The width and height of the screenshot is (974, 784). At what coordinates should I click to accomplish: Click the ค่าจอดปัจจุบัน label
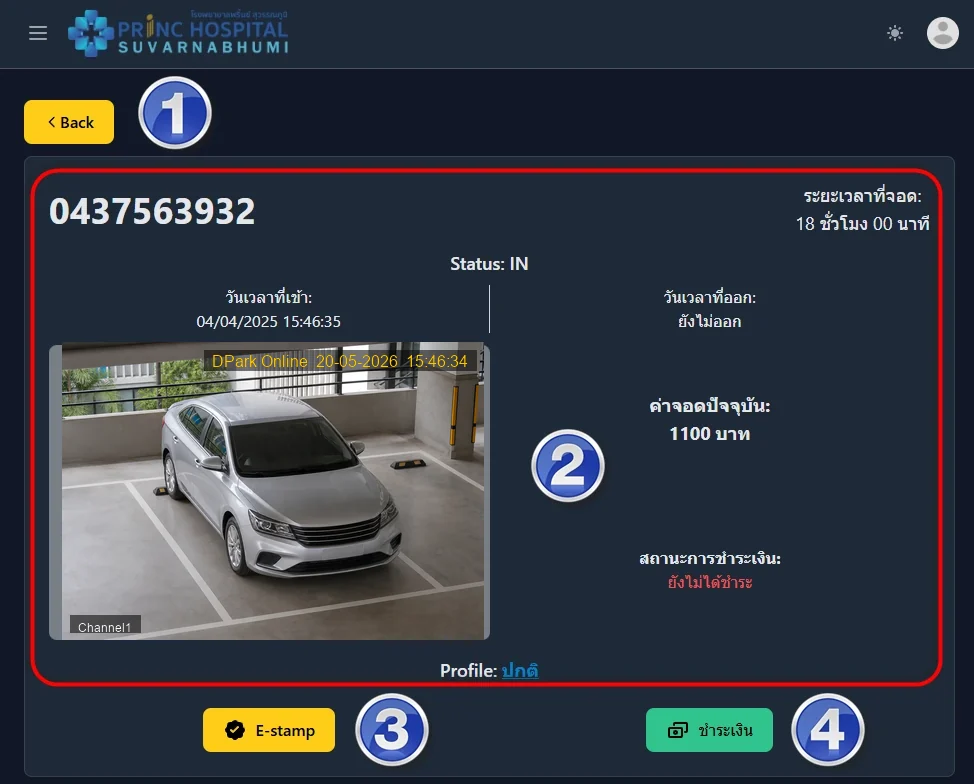709,406
